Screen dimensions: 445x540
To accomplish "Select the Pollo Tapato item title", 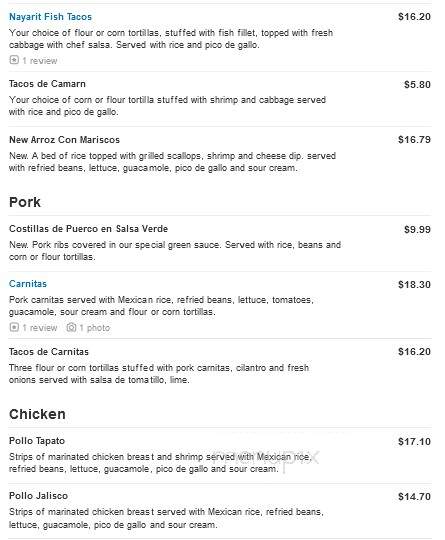I will coord(37,440).
